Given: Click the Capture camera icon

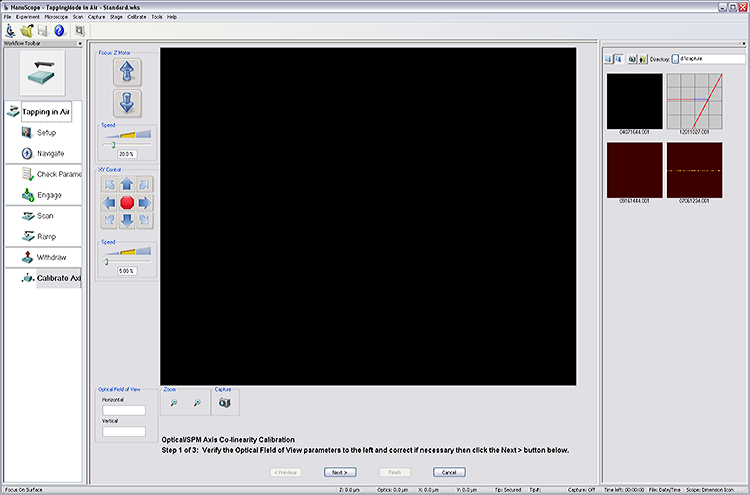Looking at the screenshot, I should [225, 401].
